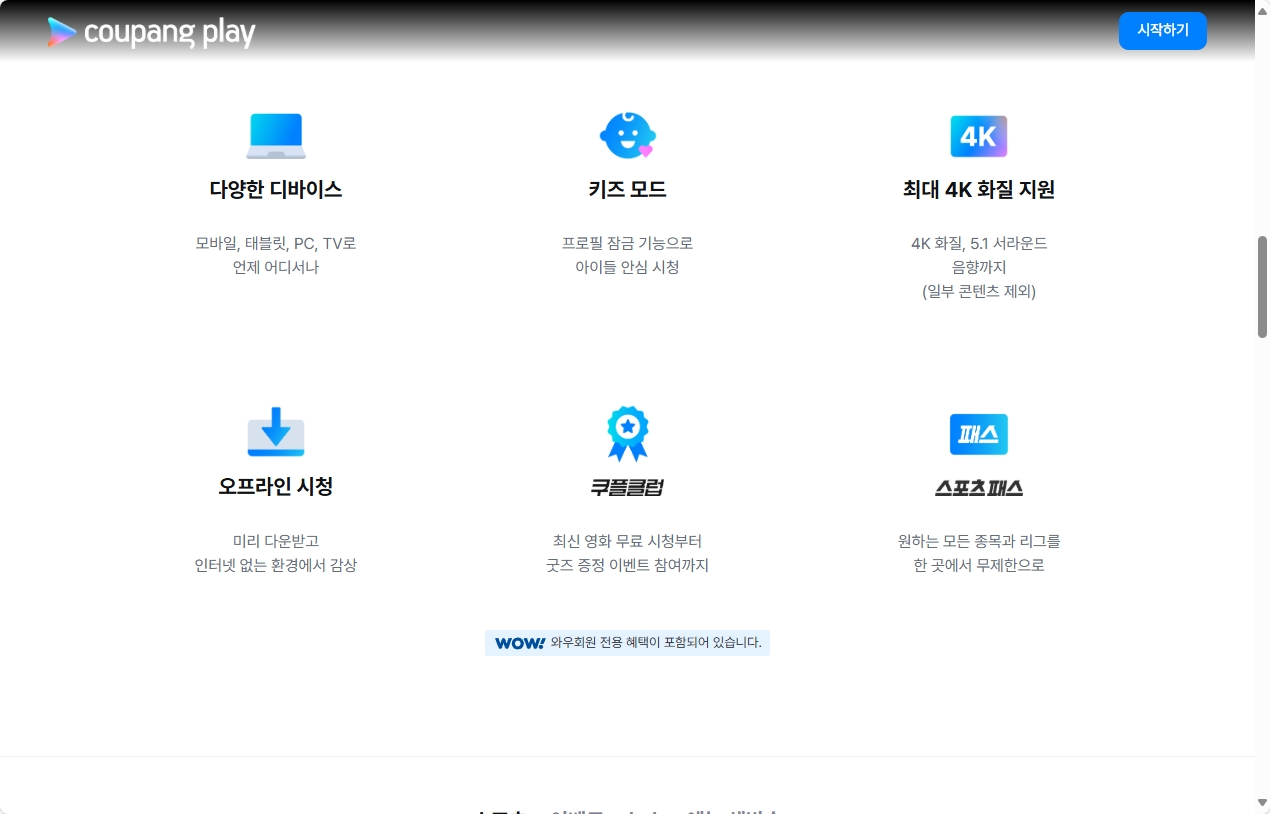Click the kids mode baby face icon
This screenshot has width=1270, height=814.
(627, 135)
